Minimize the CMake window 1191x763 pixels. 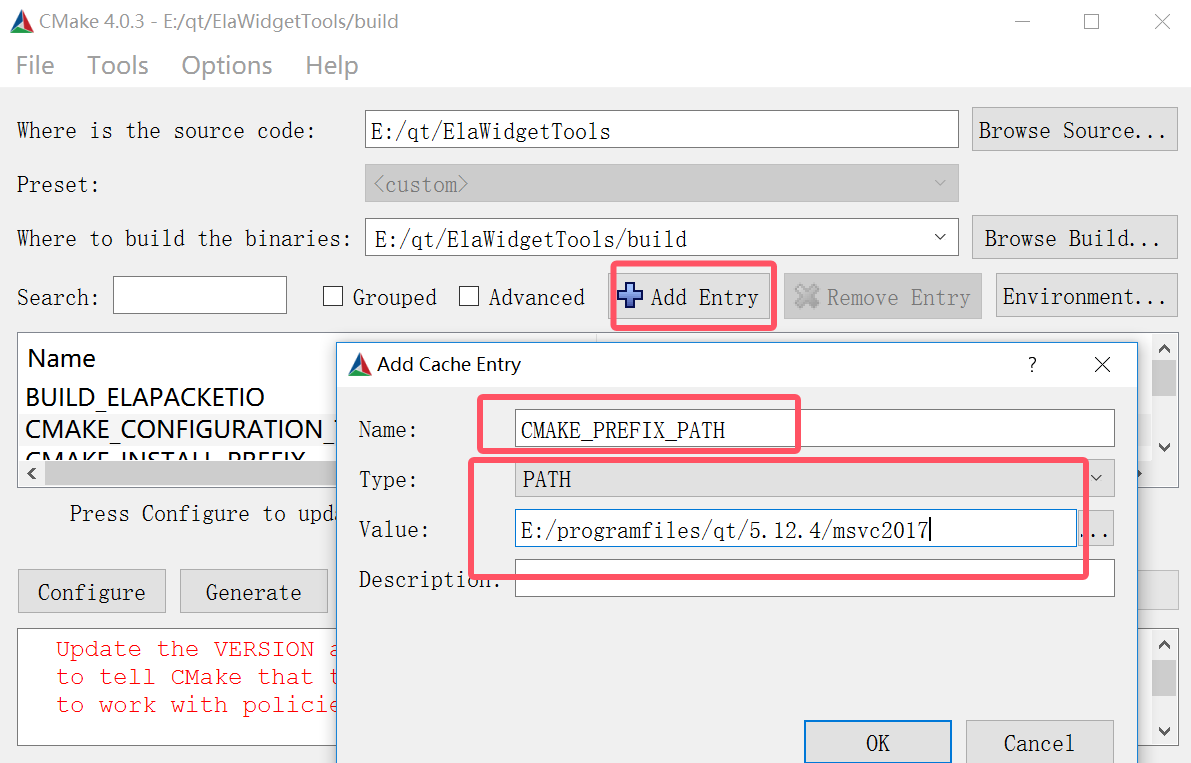pos(1022,22)
